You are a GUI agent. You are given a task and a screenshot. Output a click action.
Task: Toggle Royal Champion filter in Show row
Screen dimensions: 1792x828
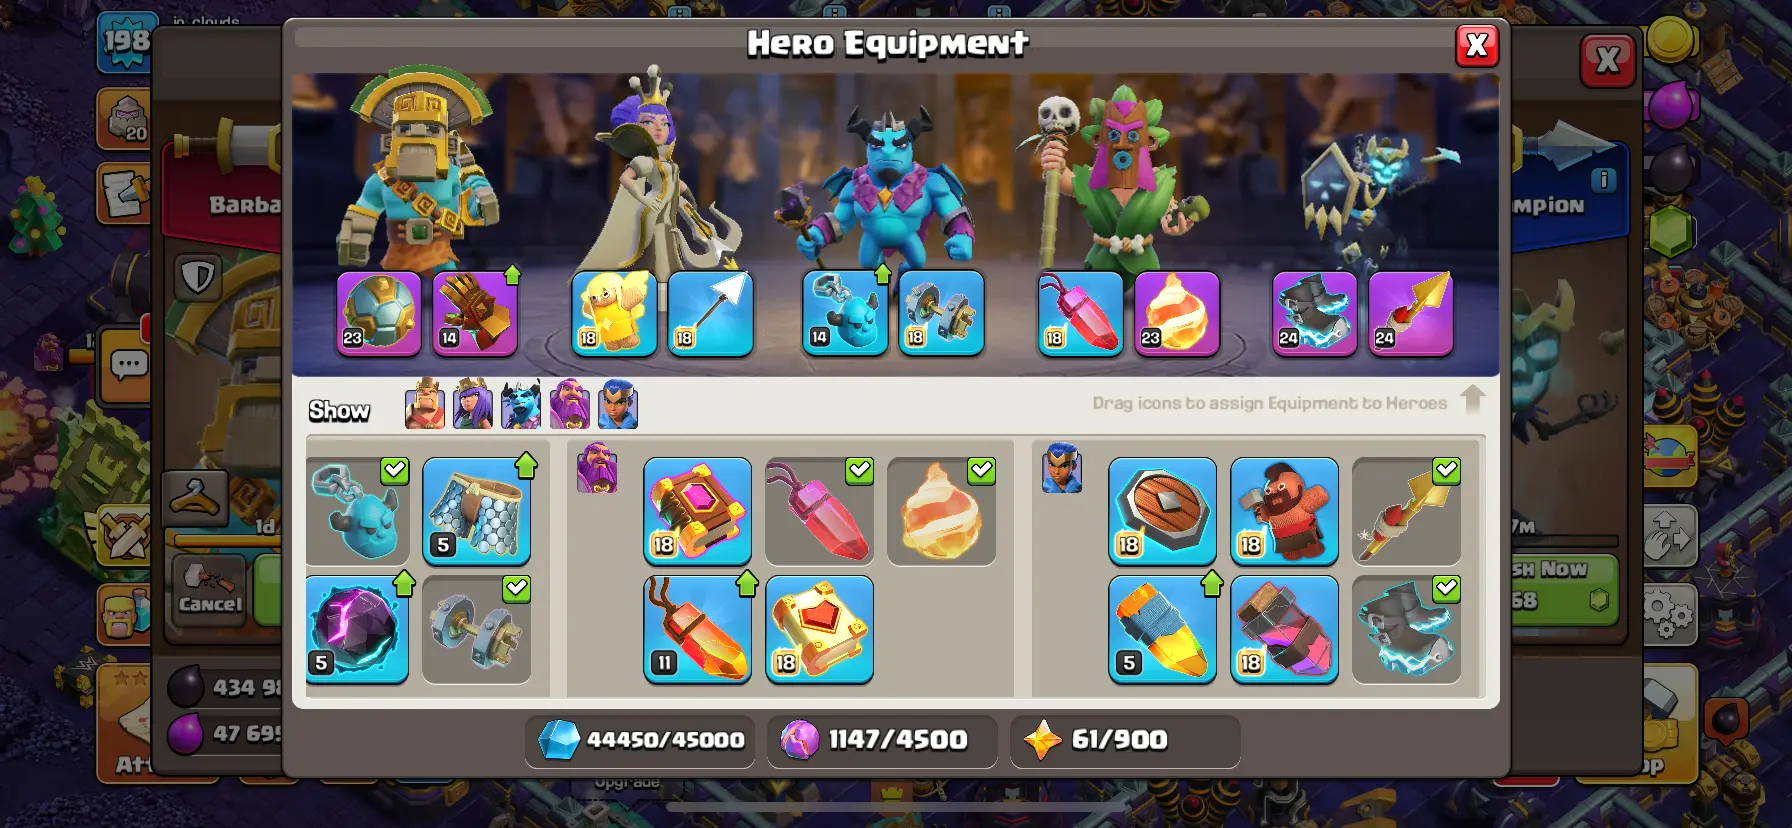coord(618,404)
